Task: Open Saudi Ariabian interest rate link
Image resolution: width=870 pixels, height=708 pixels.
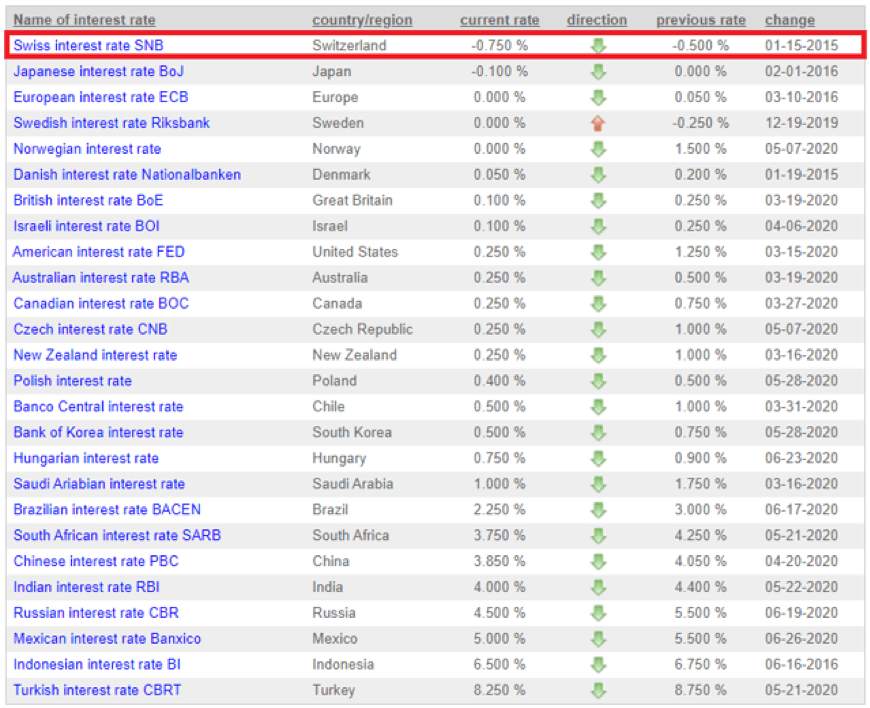Action: (x=99, y=484)
